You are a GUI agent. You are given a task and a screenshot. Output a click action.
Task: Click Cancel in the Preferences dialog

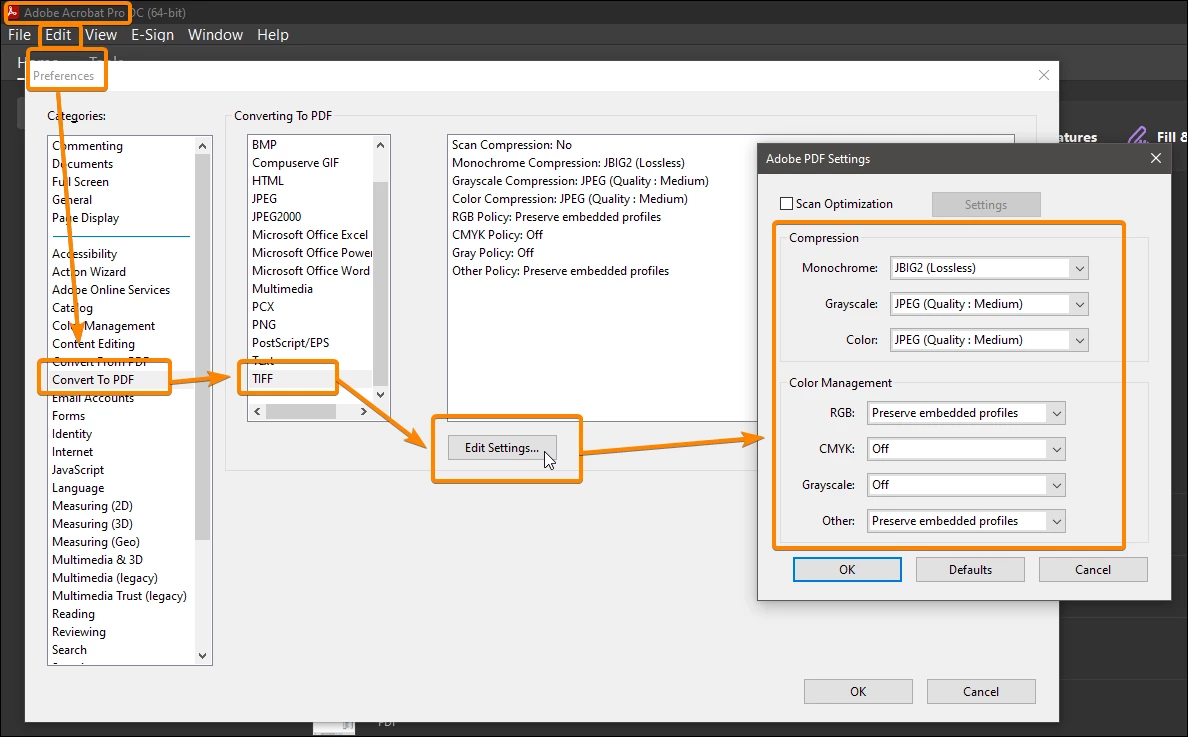pyautogui.click(x=980, y=692)
